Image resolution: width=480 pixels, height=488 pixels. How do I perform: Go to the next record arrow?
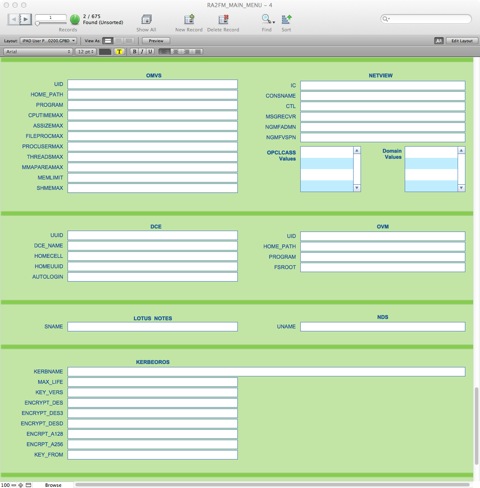[x=26, y=19]
